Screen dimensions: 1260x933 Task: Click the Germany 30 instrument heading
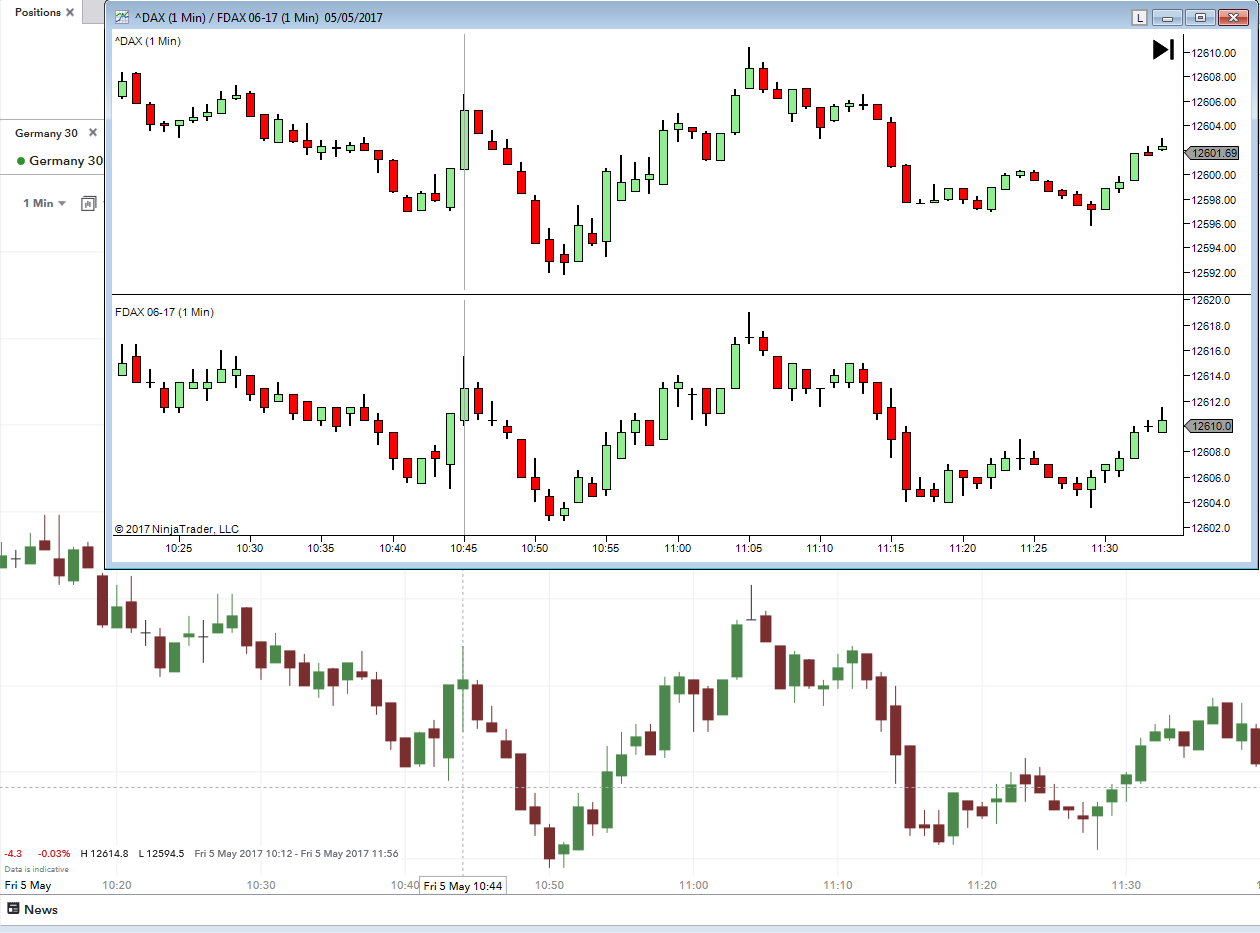66,161
